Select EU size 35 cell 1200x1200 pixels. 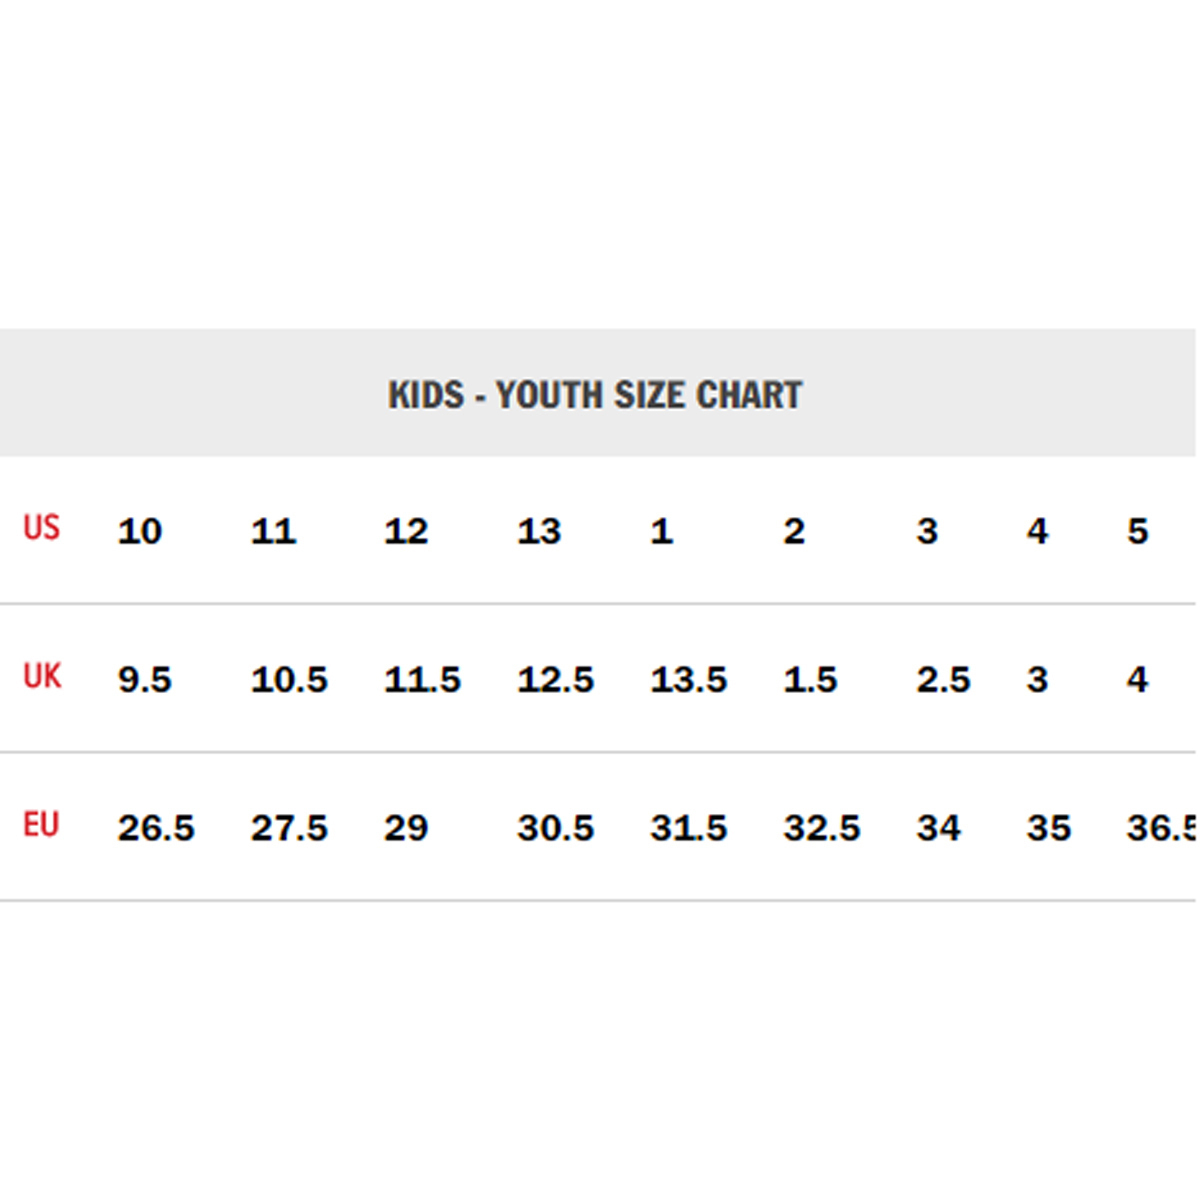1048,828
